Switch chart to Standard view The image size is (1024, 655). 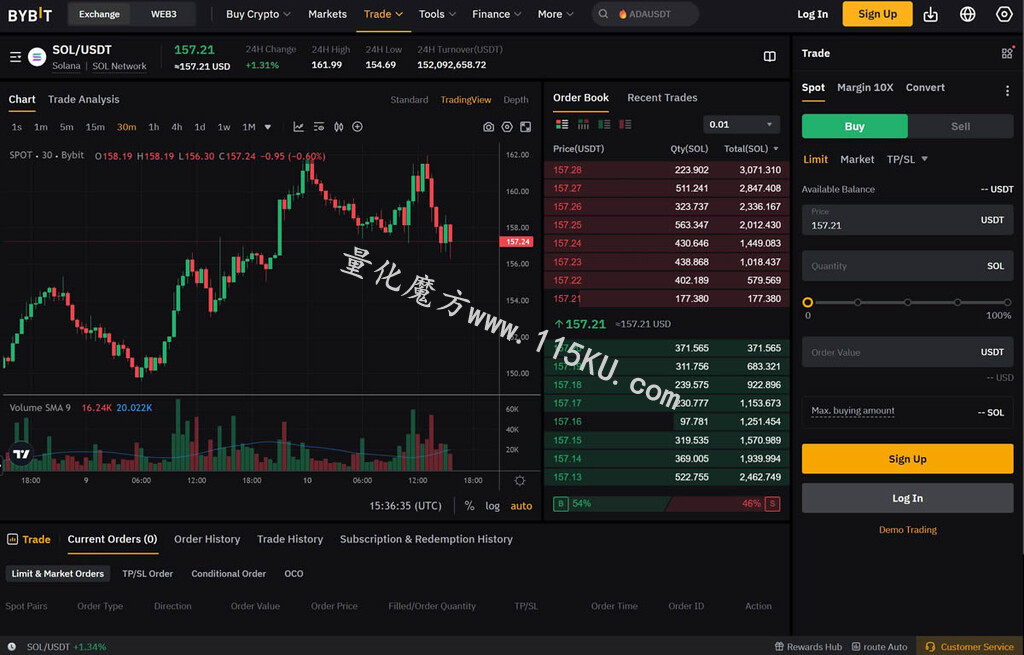click(409, 99)
